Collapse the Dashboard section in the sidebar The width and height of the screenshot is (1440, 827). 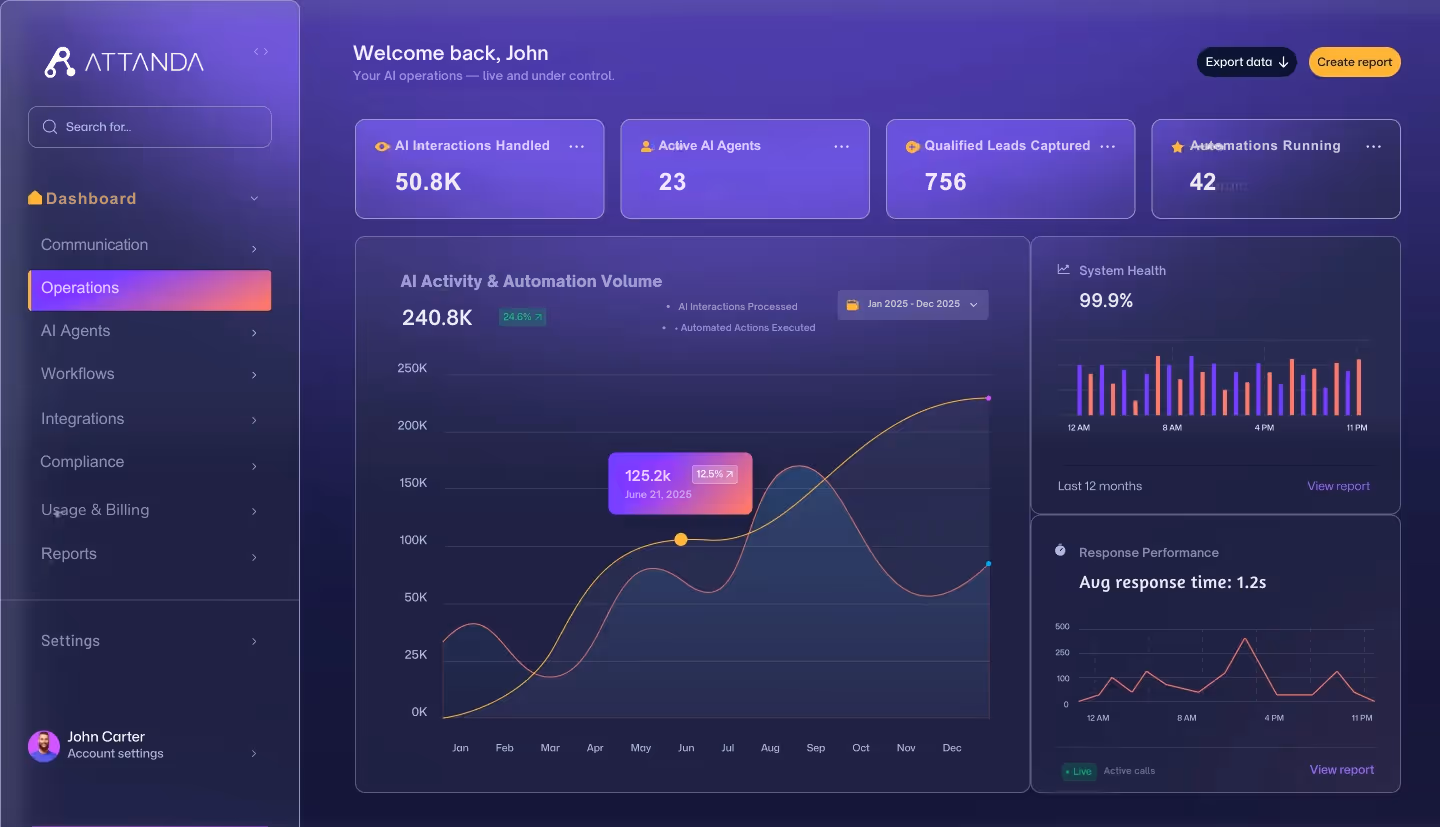click(253, 198)
